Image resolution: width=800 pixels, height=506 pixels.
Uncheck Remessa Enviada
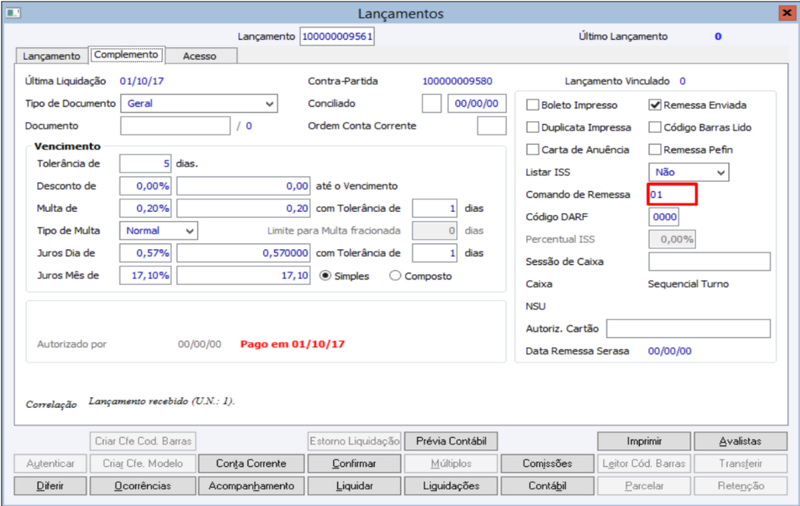pyautogui.click(x=655, y=105)
